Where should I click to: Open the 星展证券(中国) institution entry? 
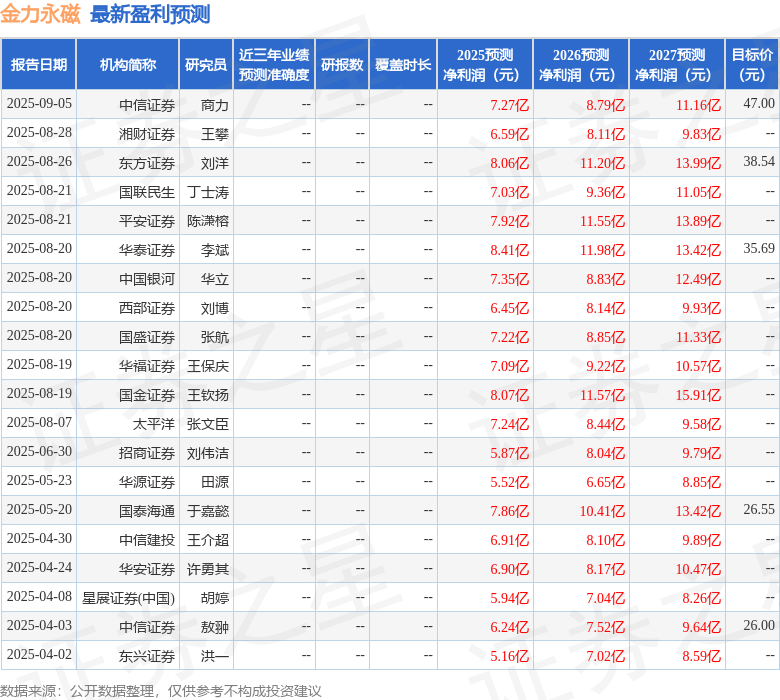click(x=129, y=598)
